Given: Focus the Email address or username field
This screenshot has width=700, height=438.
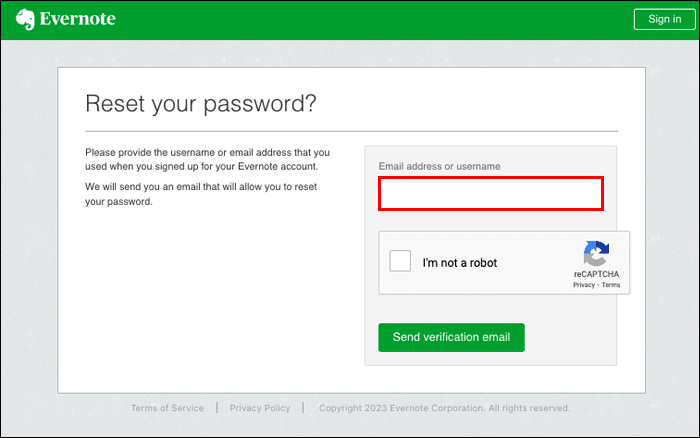Looking at the screenshot, I should [491, 193].
